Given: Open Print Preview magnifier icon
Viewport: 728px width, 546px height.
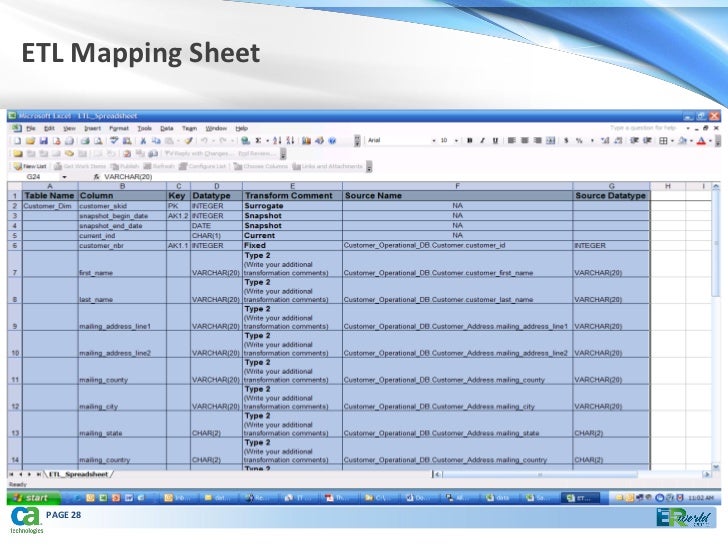Looking at the screenshot, I should [x=98, y=141].
